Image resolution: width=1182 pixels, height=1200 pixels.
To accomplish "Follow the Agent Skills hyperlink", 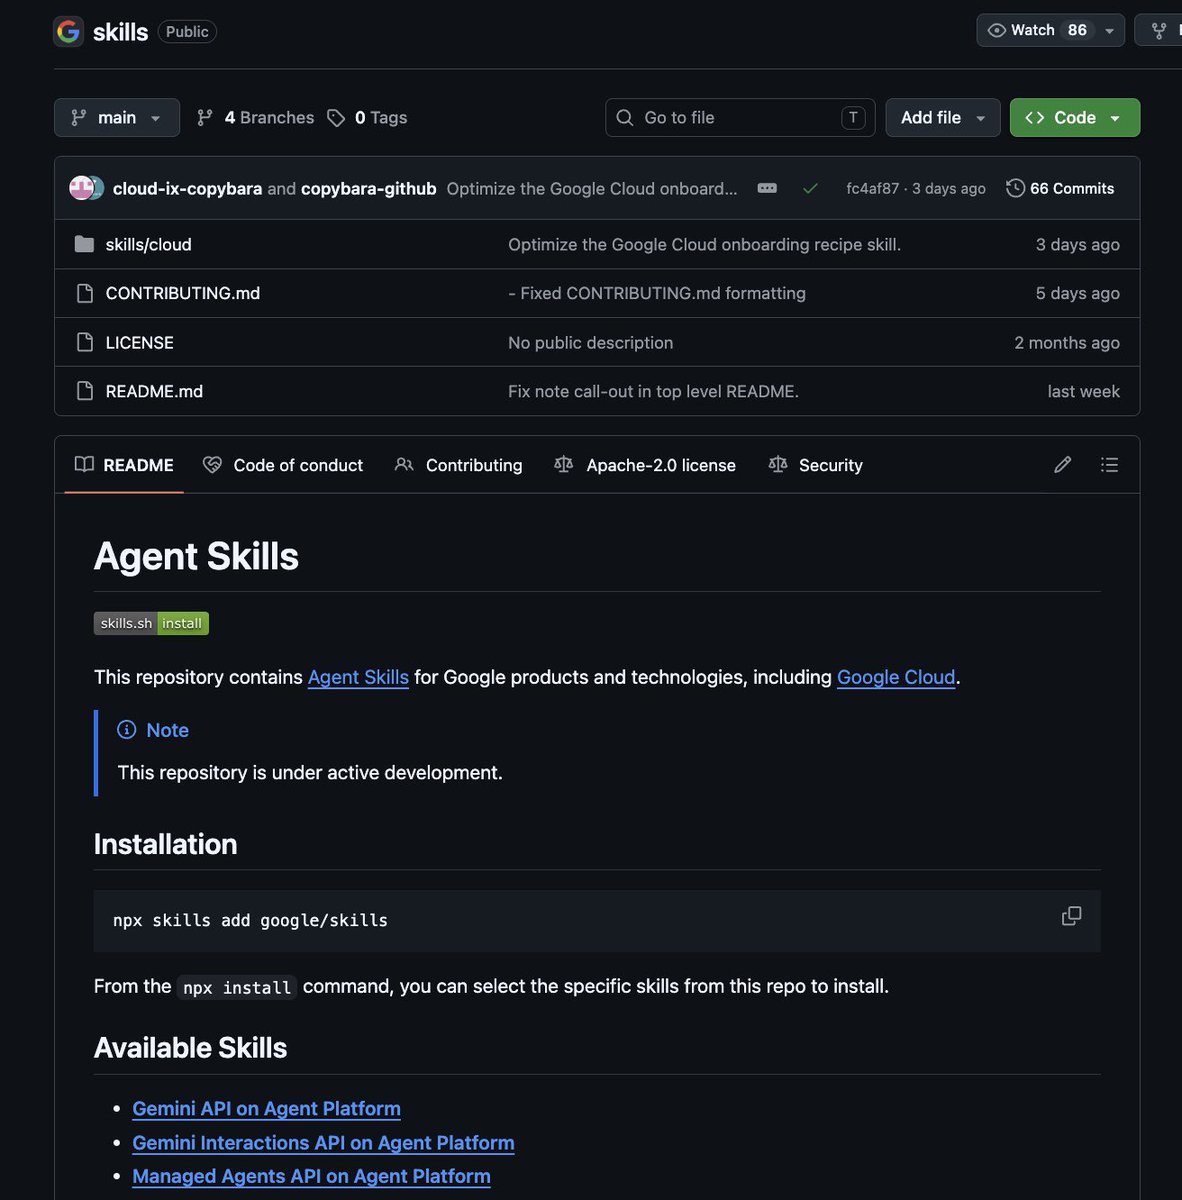I will [x=358, y=677].
